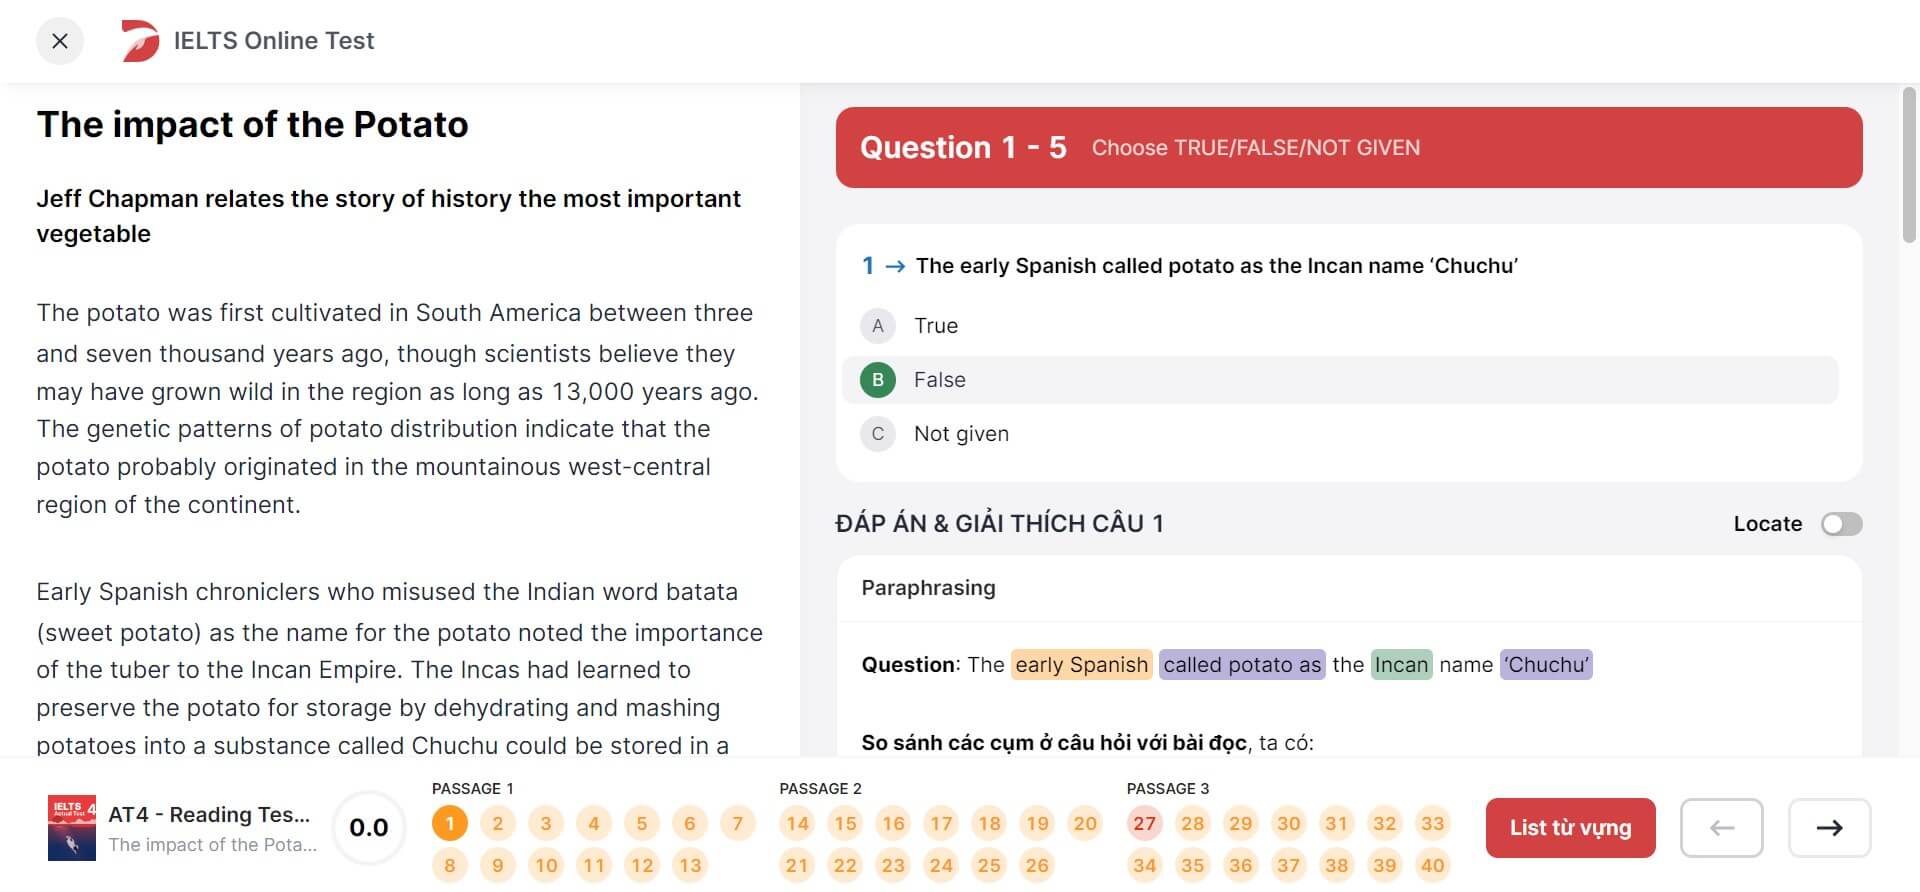Select question number 40
The height and width of the screenshot is (892, 1920).
click(x=1433, y=865)
